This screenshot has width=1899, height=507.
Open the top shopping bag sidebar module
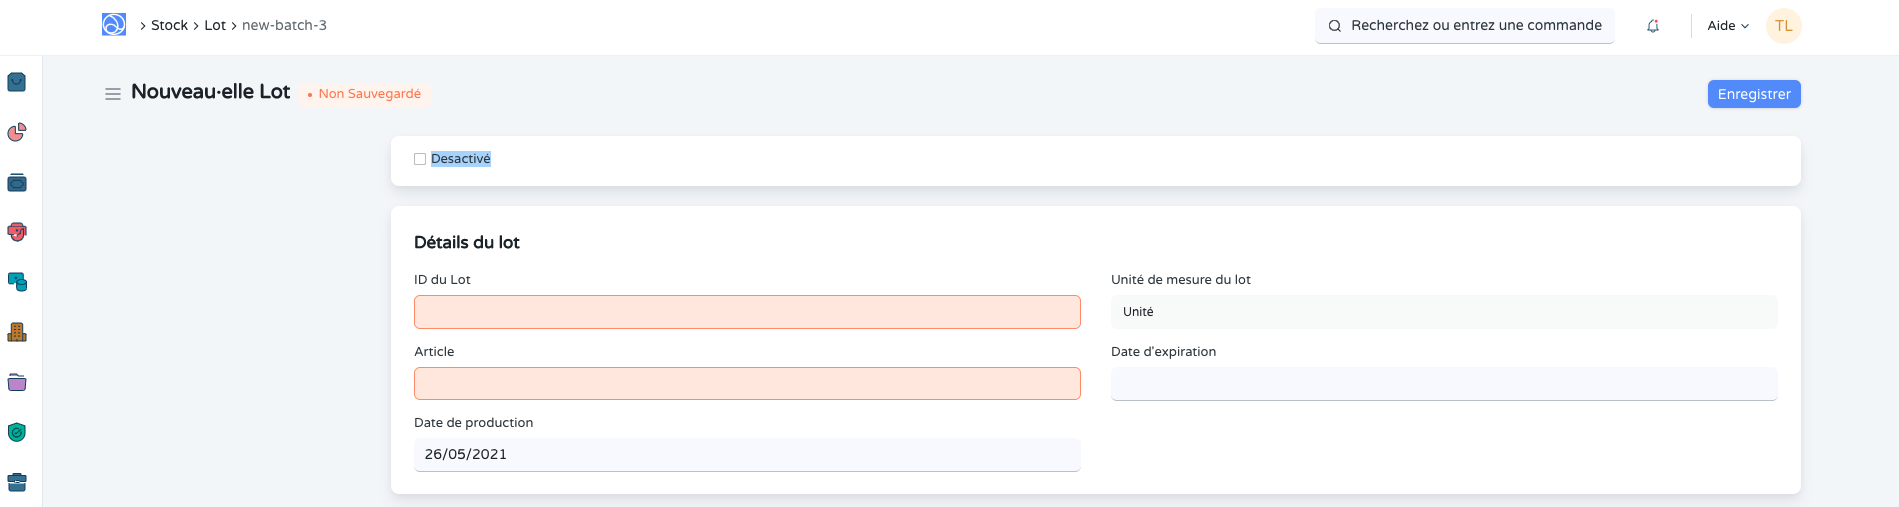pyautogui.click(x=17, y=82)
